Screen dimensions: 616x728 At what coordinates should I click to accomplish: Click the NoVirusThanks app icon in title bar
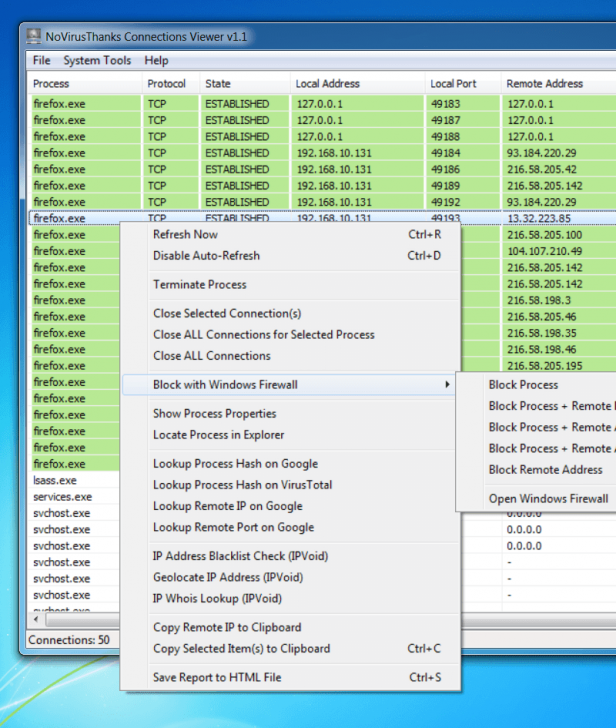click(x=33, y=37)
